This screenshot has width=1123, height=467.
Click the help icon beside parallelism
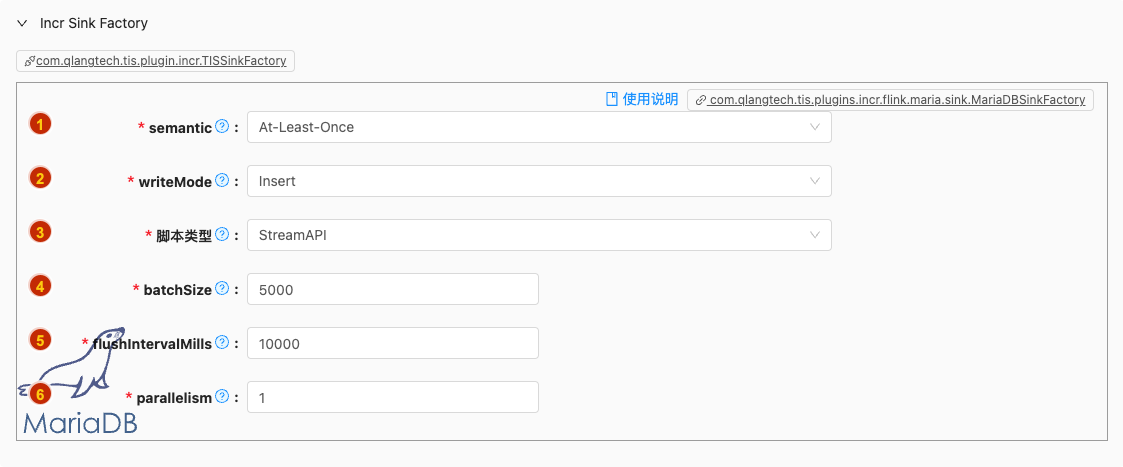click(222, 397)
